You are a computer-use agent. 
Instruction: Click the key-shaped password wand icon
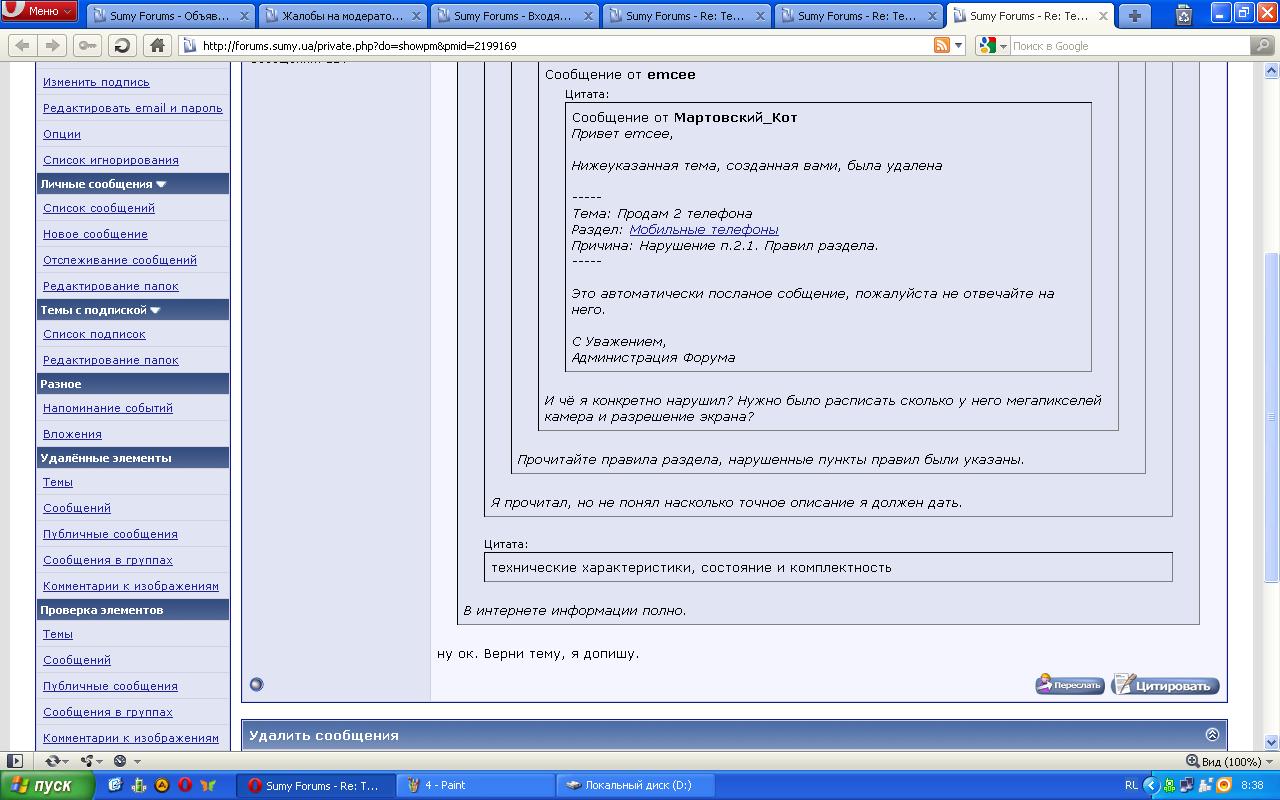87,46
